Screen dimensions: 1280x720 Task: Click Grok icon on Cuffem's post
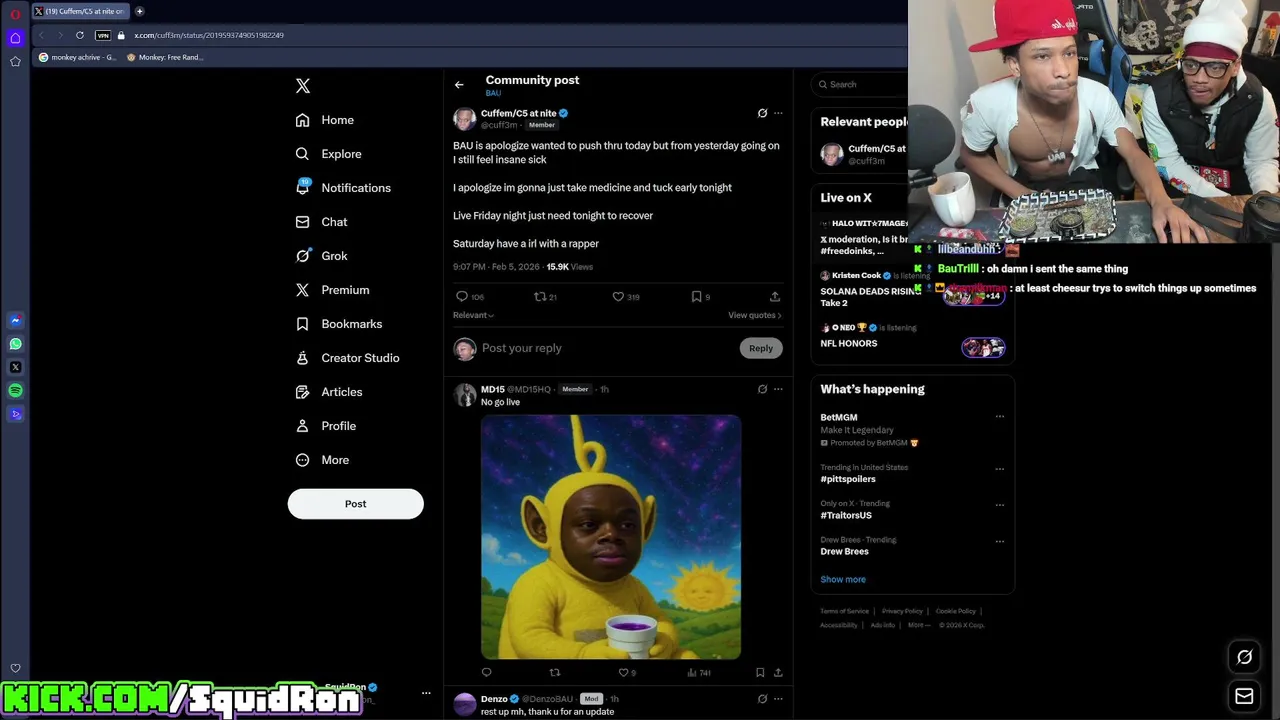762,113
